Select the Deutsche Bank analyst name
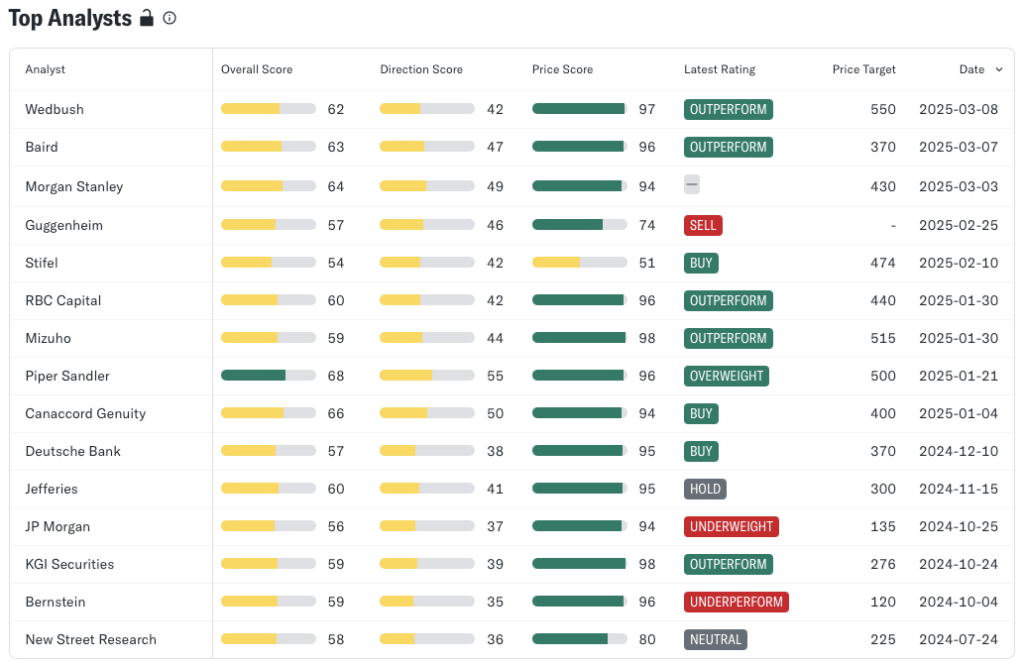 (72, 451)
